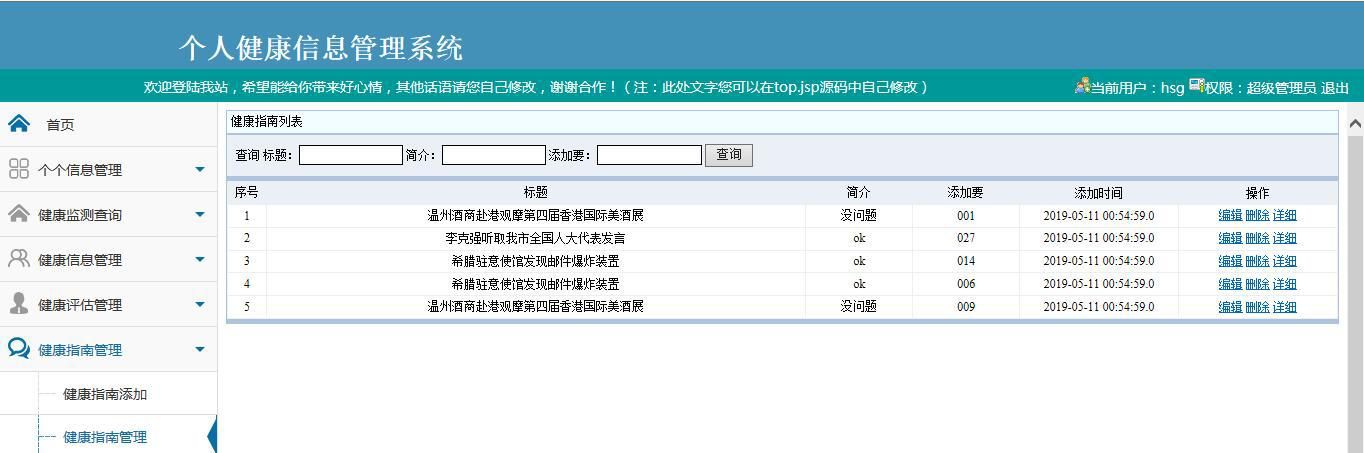Click the 添加要 value 001
Screen dimensions: 1364x453
coord(965,215)
